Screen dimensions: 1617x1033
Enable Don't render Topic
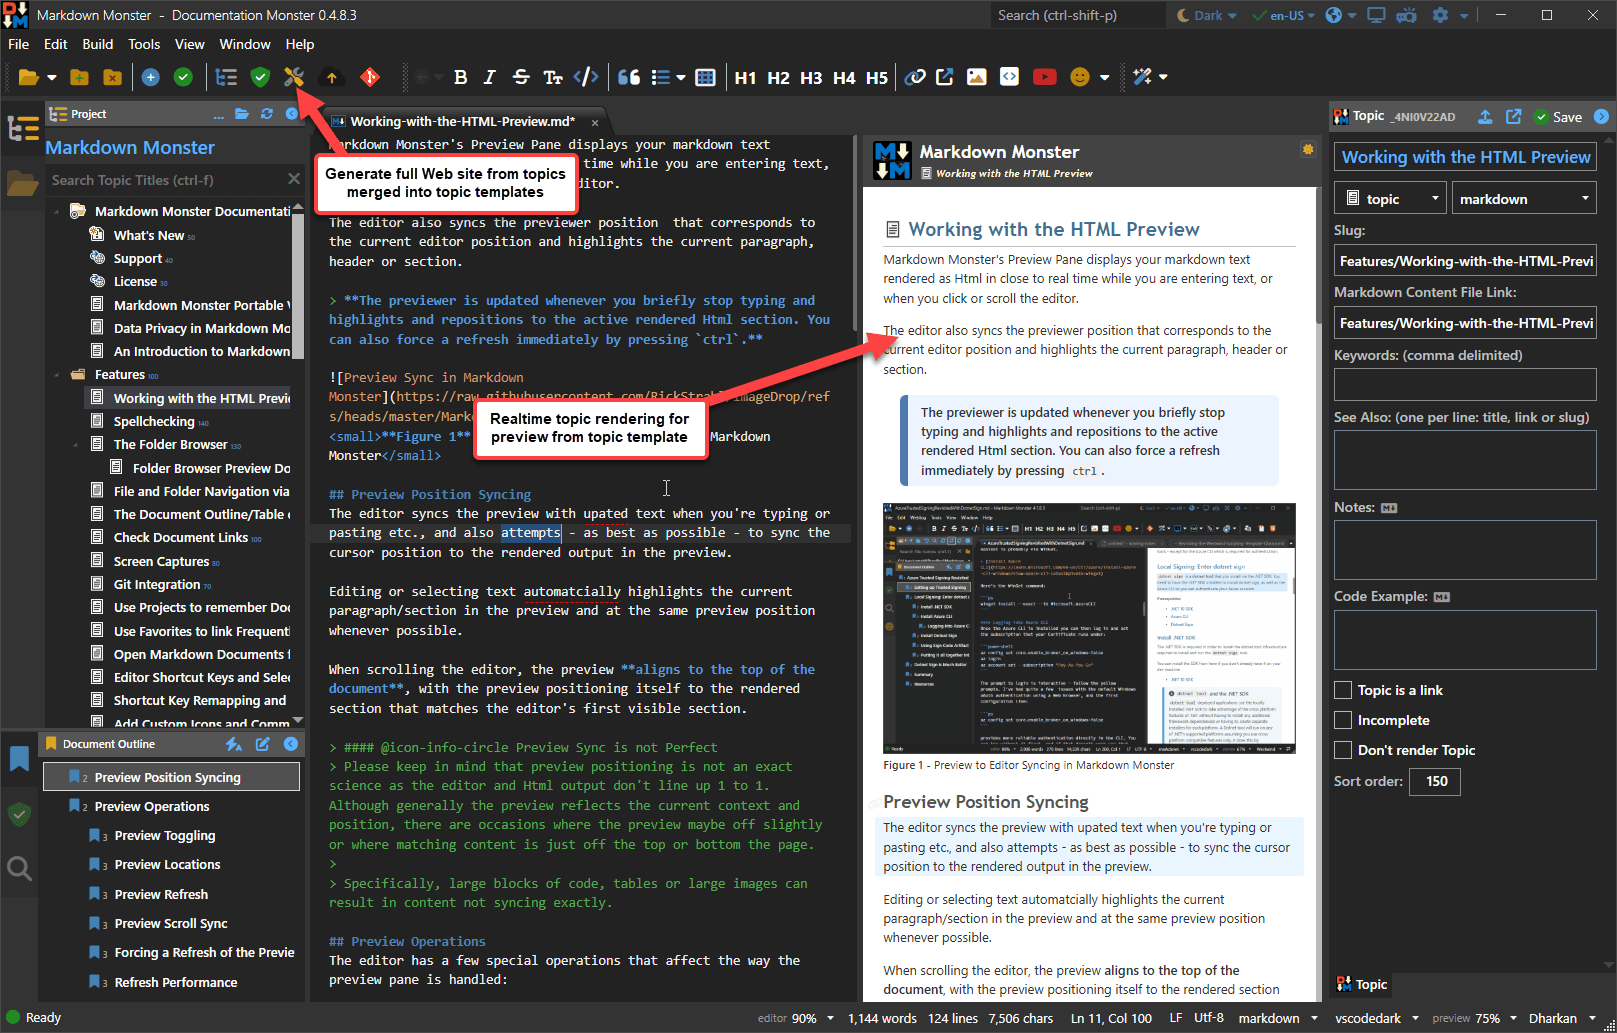1343,749
